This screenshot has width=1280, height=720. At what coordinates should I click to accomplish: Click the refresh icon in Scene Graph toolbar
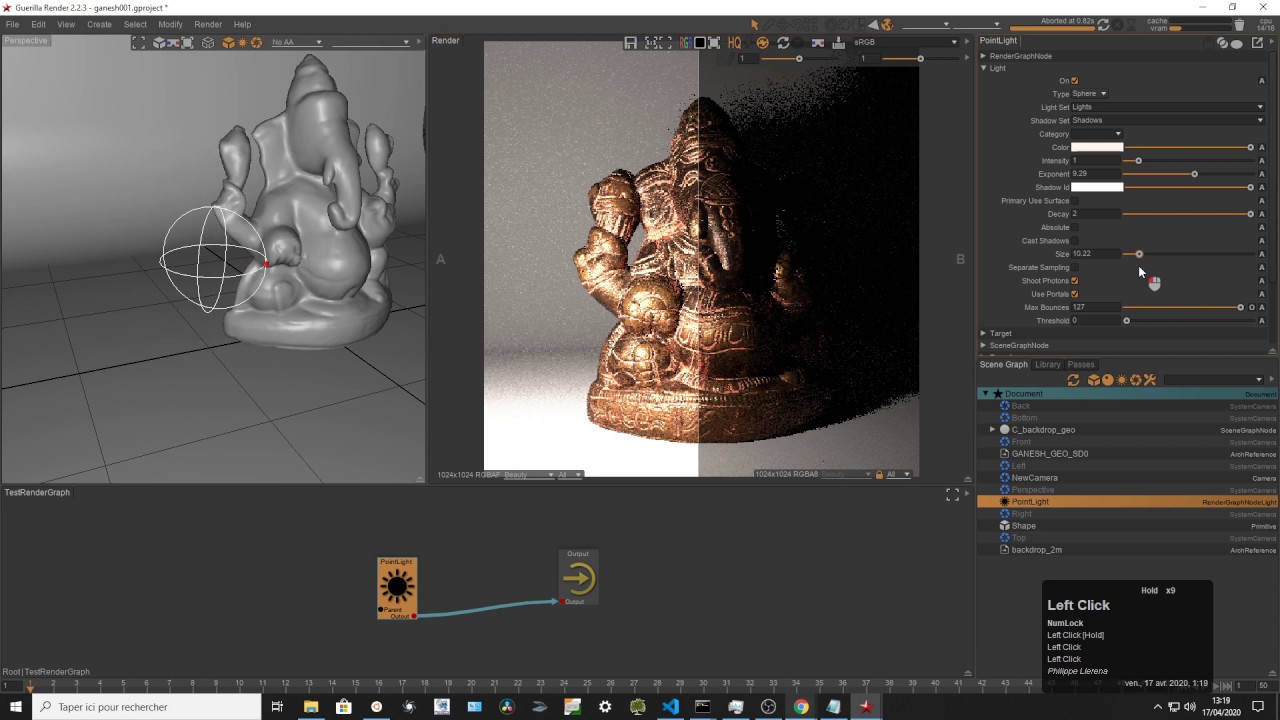pyautogui.click(x=1073, y=380)
